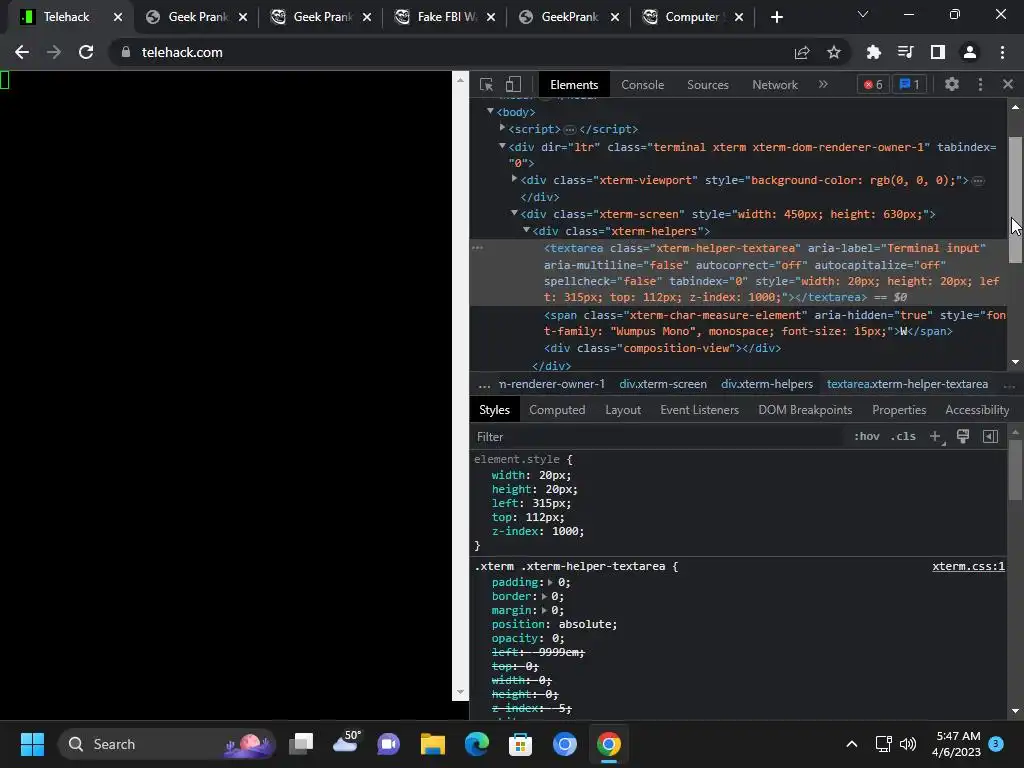Screen dimensions: 1024x768
Task: Bookmark this page star icon
Action: pyautogui.click(x=833, y=52)
